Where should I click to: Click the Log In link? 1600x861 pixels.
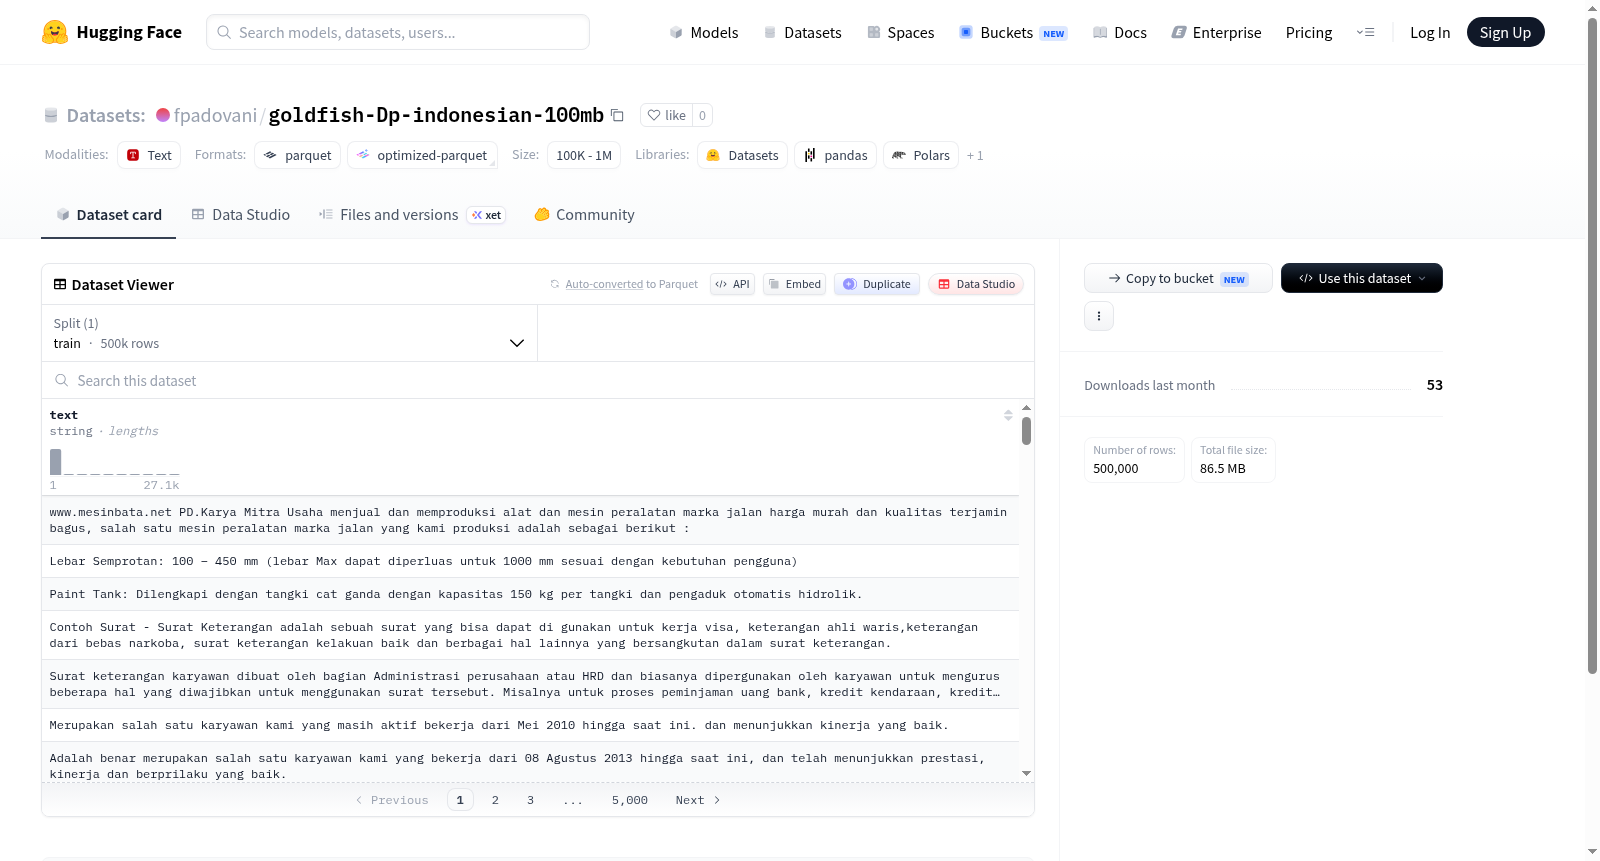point(1430,33)
